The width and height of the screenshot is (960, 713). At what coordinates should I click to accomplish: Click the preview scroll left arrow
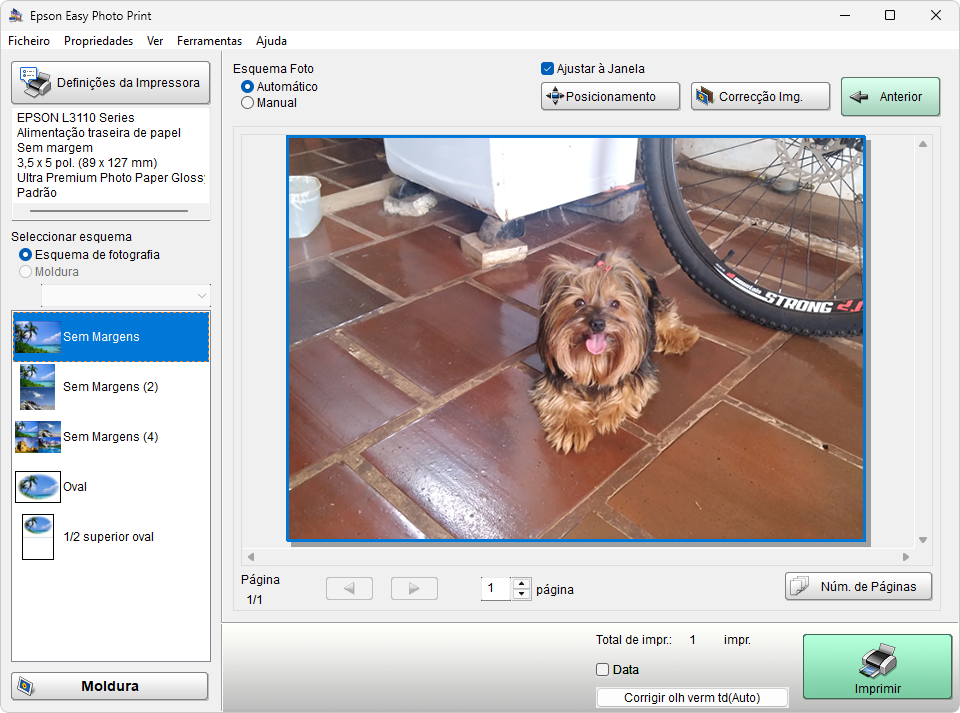(251, 557)
